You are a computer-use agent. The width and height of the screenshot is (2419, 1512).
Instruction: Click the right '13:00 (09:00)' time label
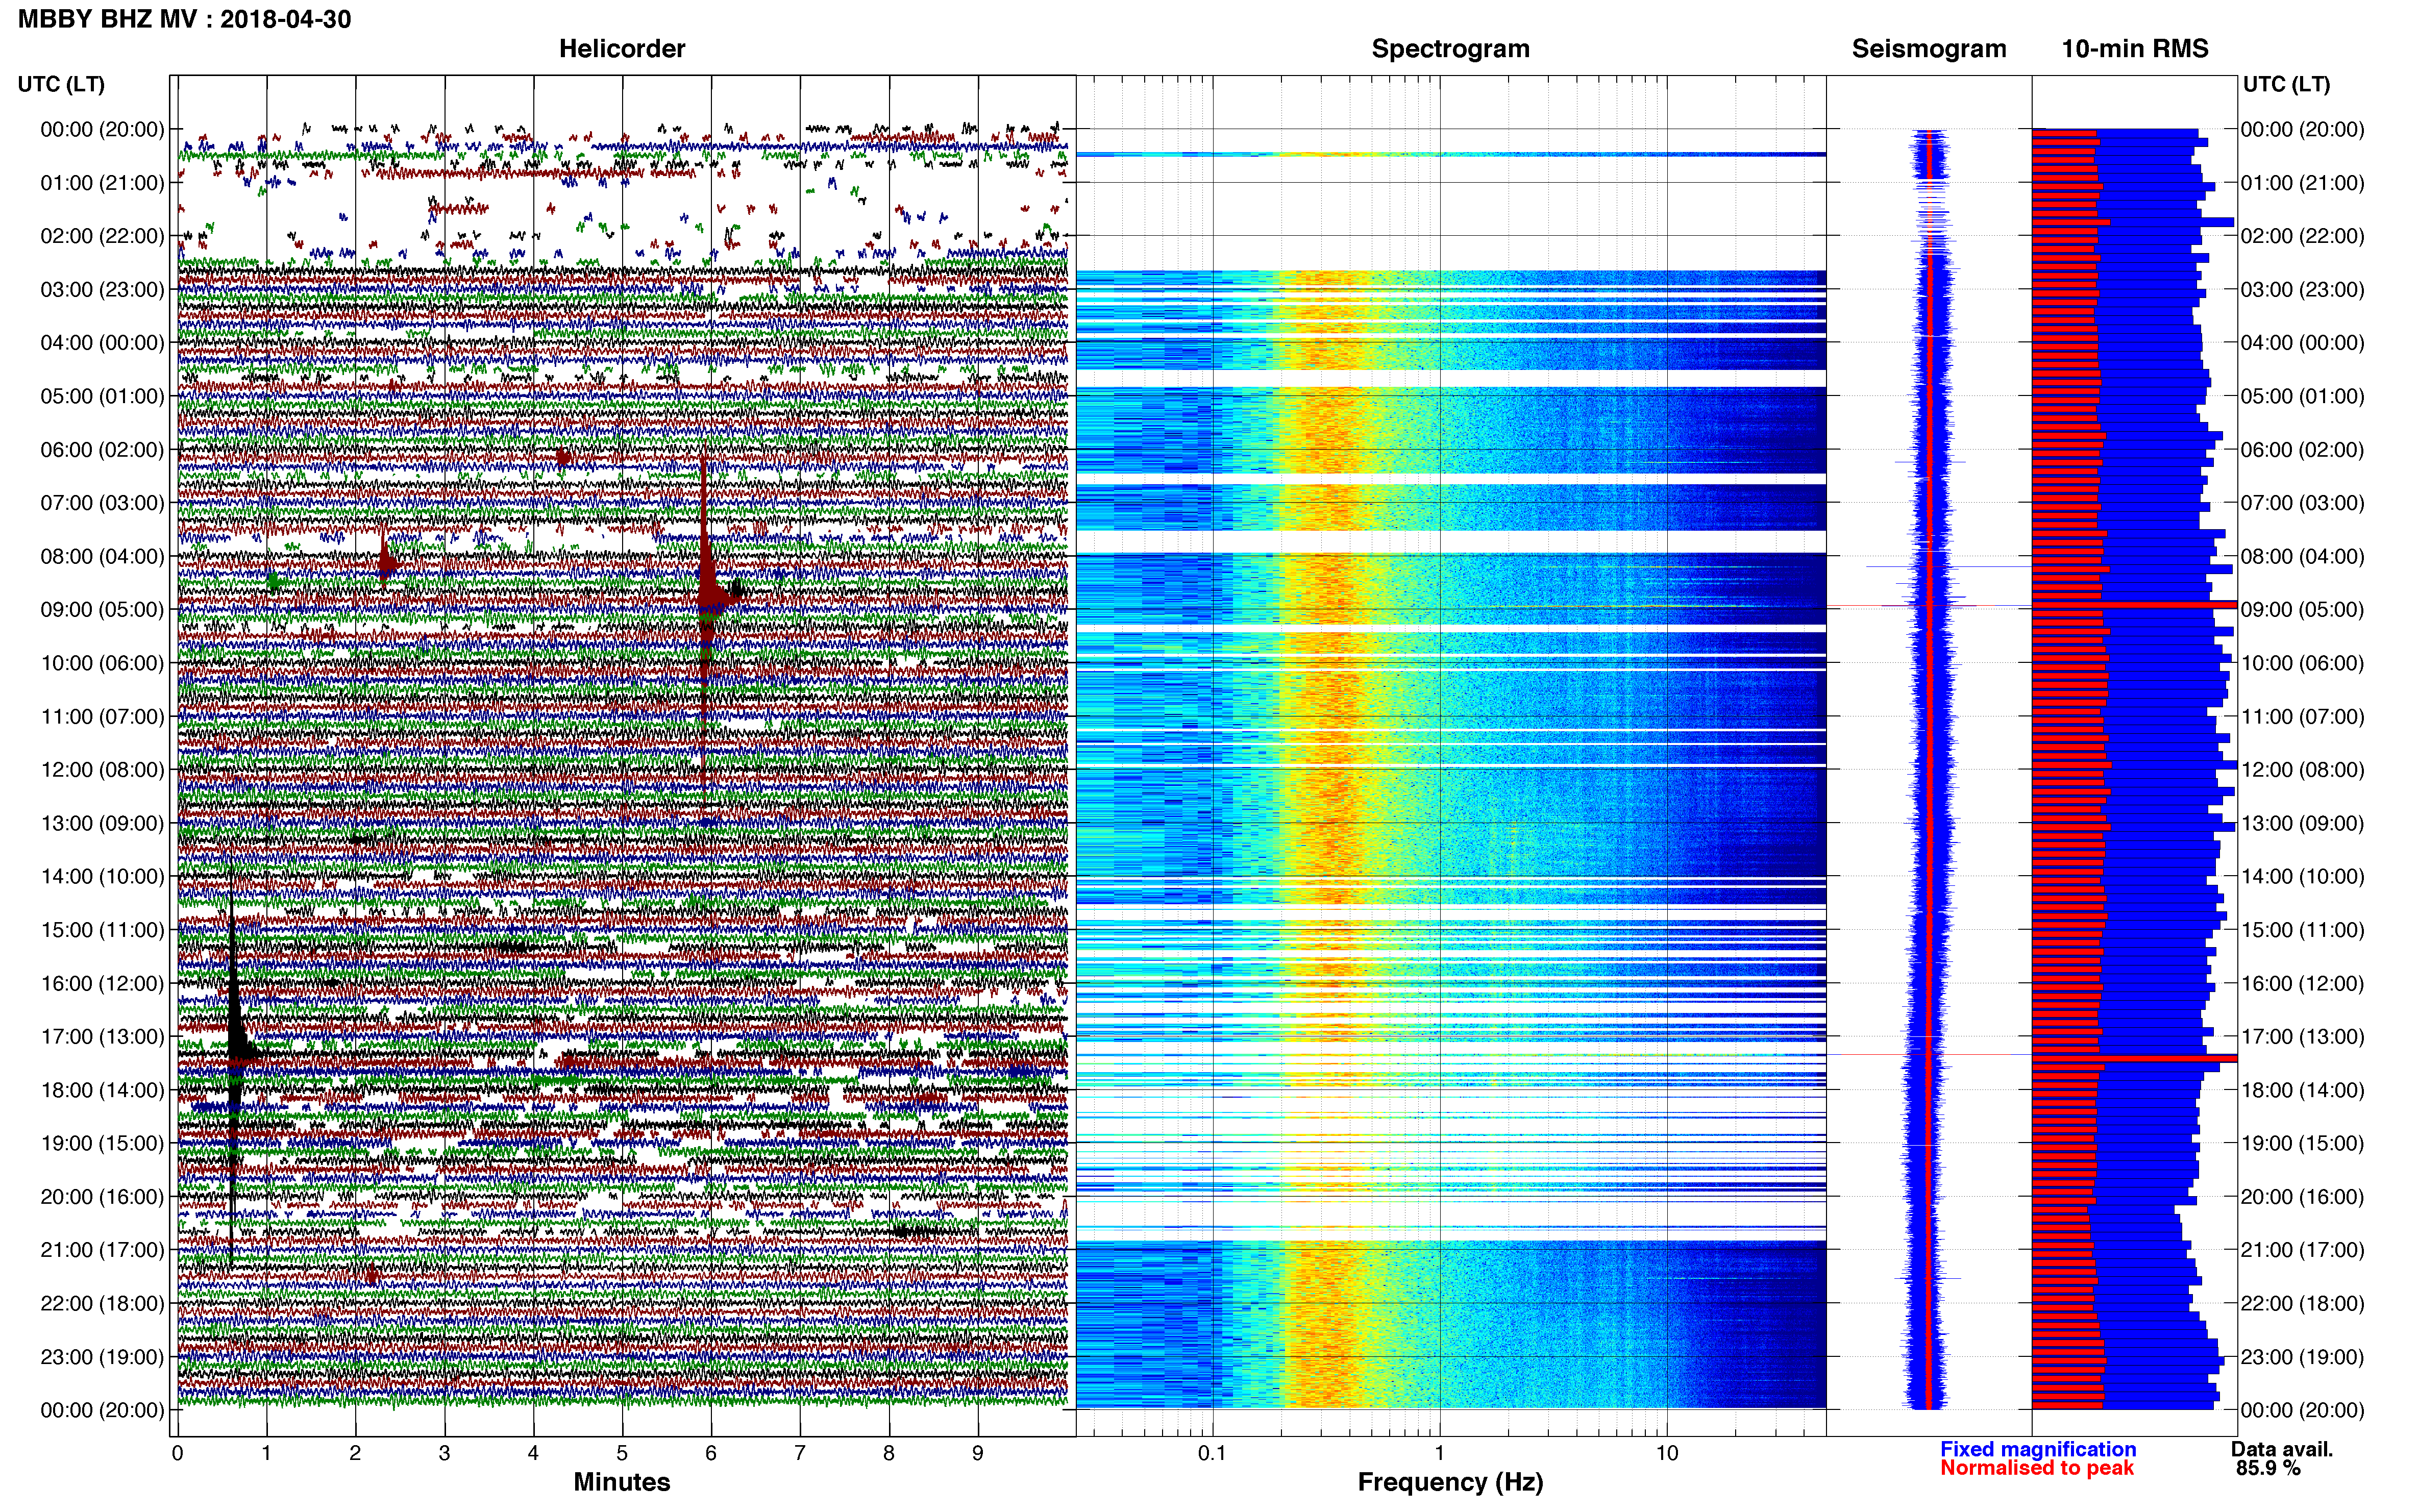(2302, 823)
